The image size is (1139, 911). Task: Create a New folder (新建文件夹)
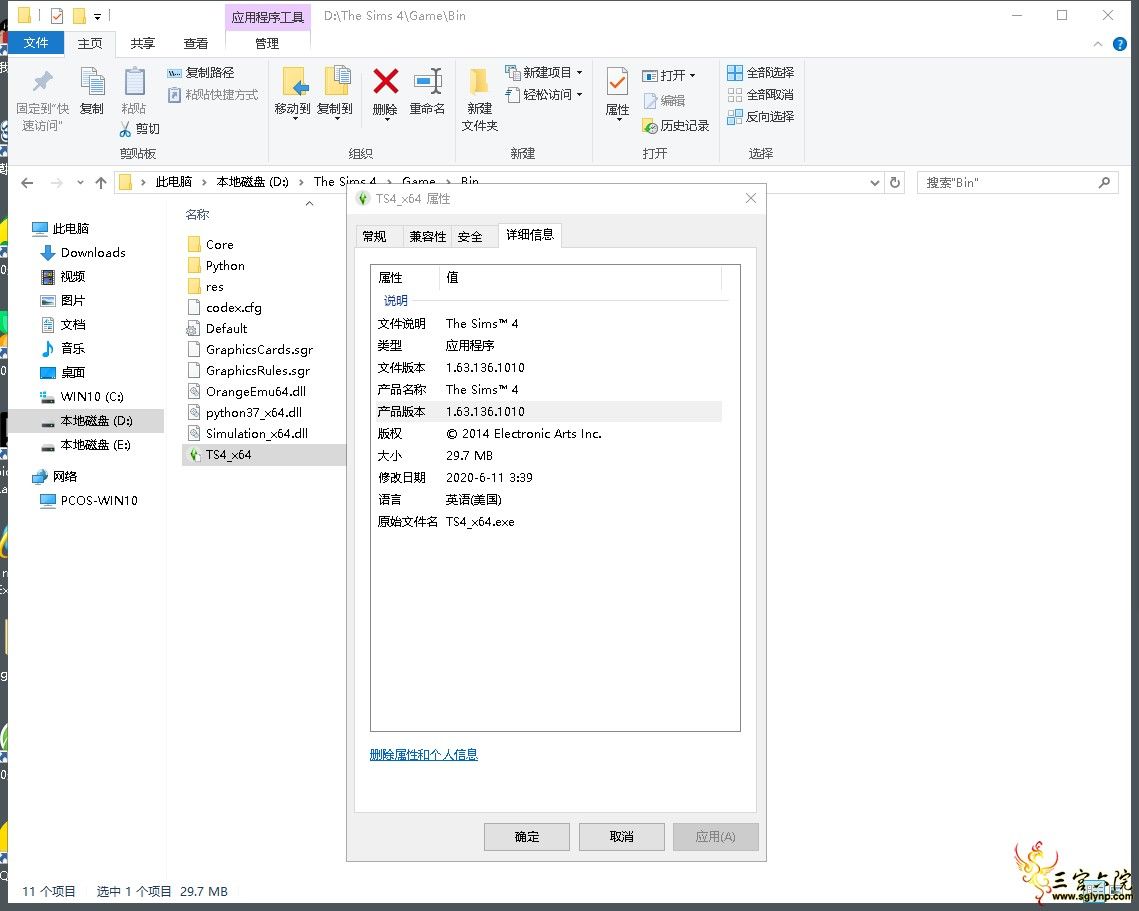click(479, 100)
